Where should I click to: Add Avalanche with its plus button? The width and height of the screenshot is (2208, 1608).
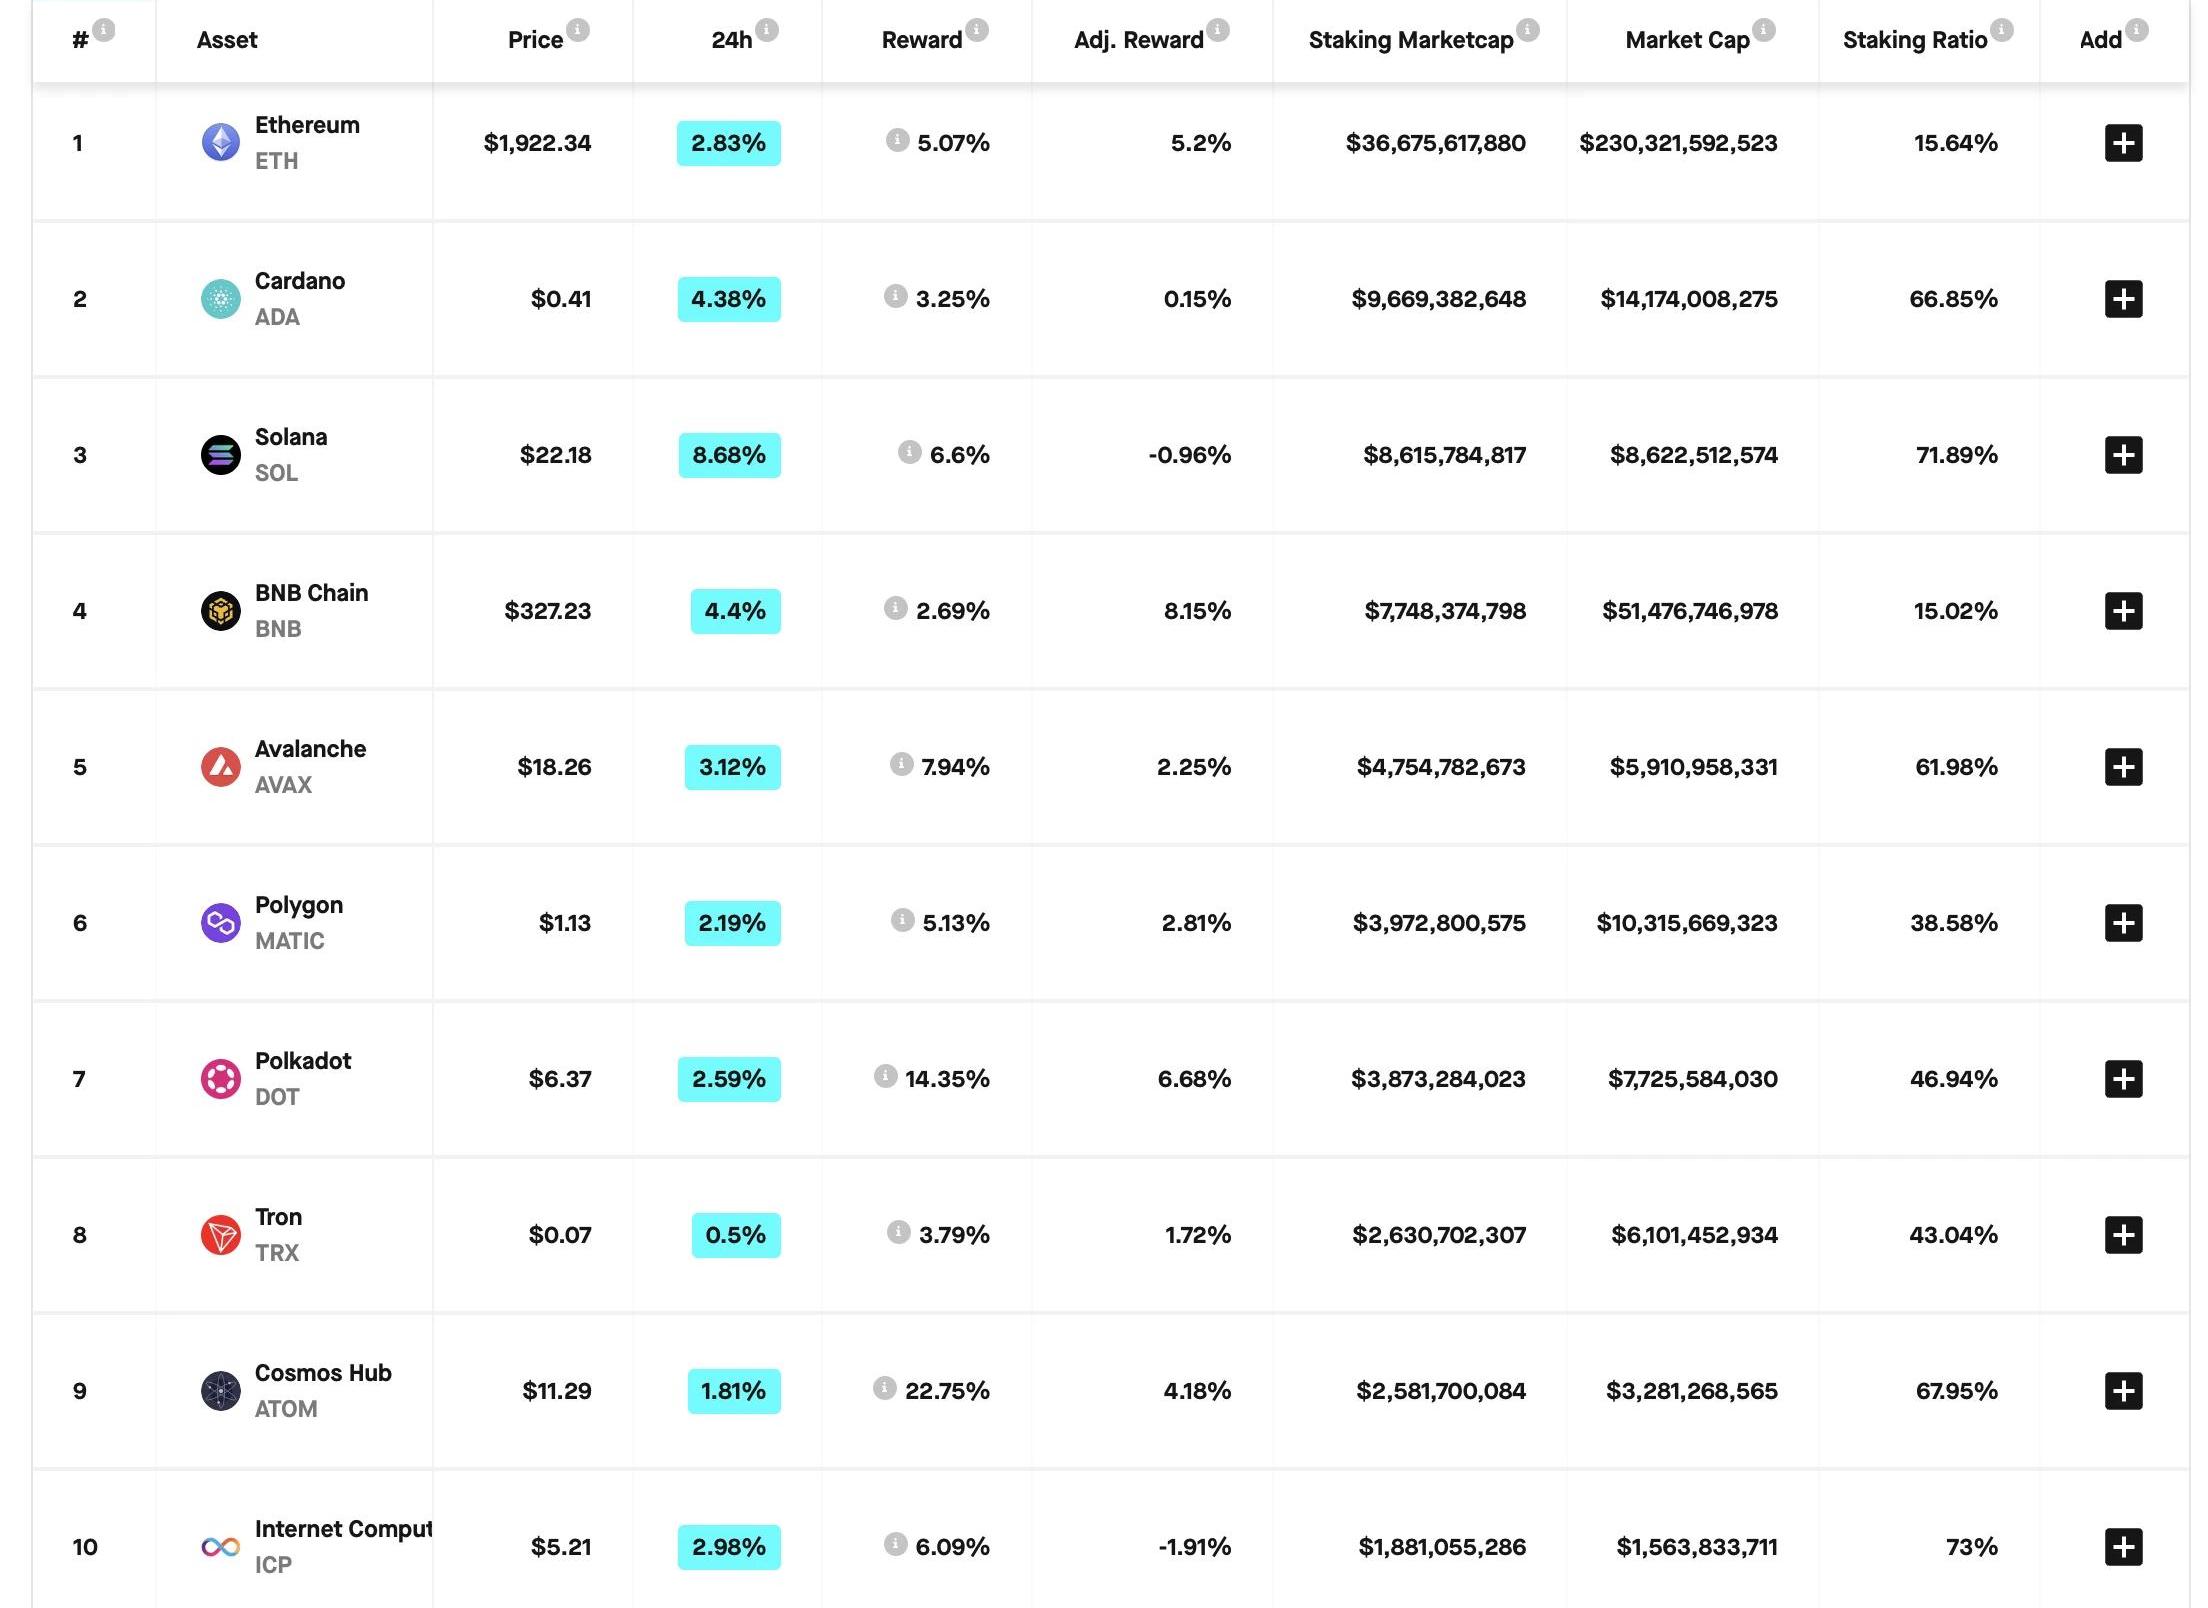(x=2123, y=767)
